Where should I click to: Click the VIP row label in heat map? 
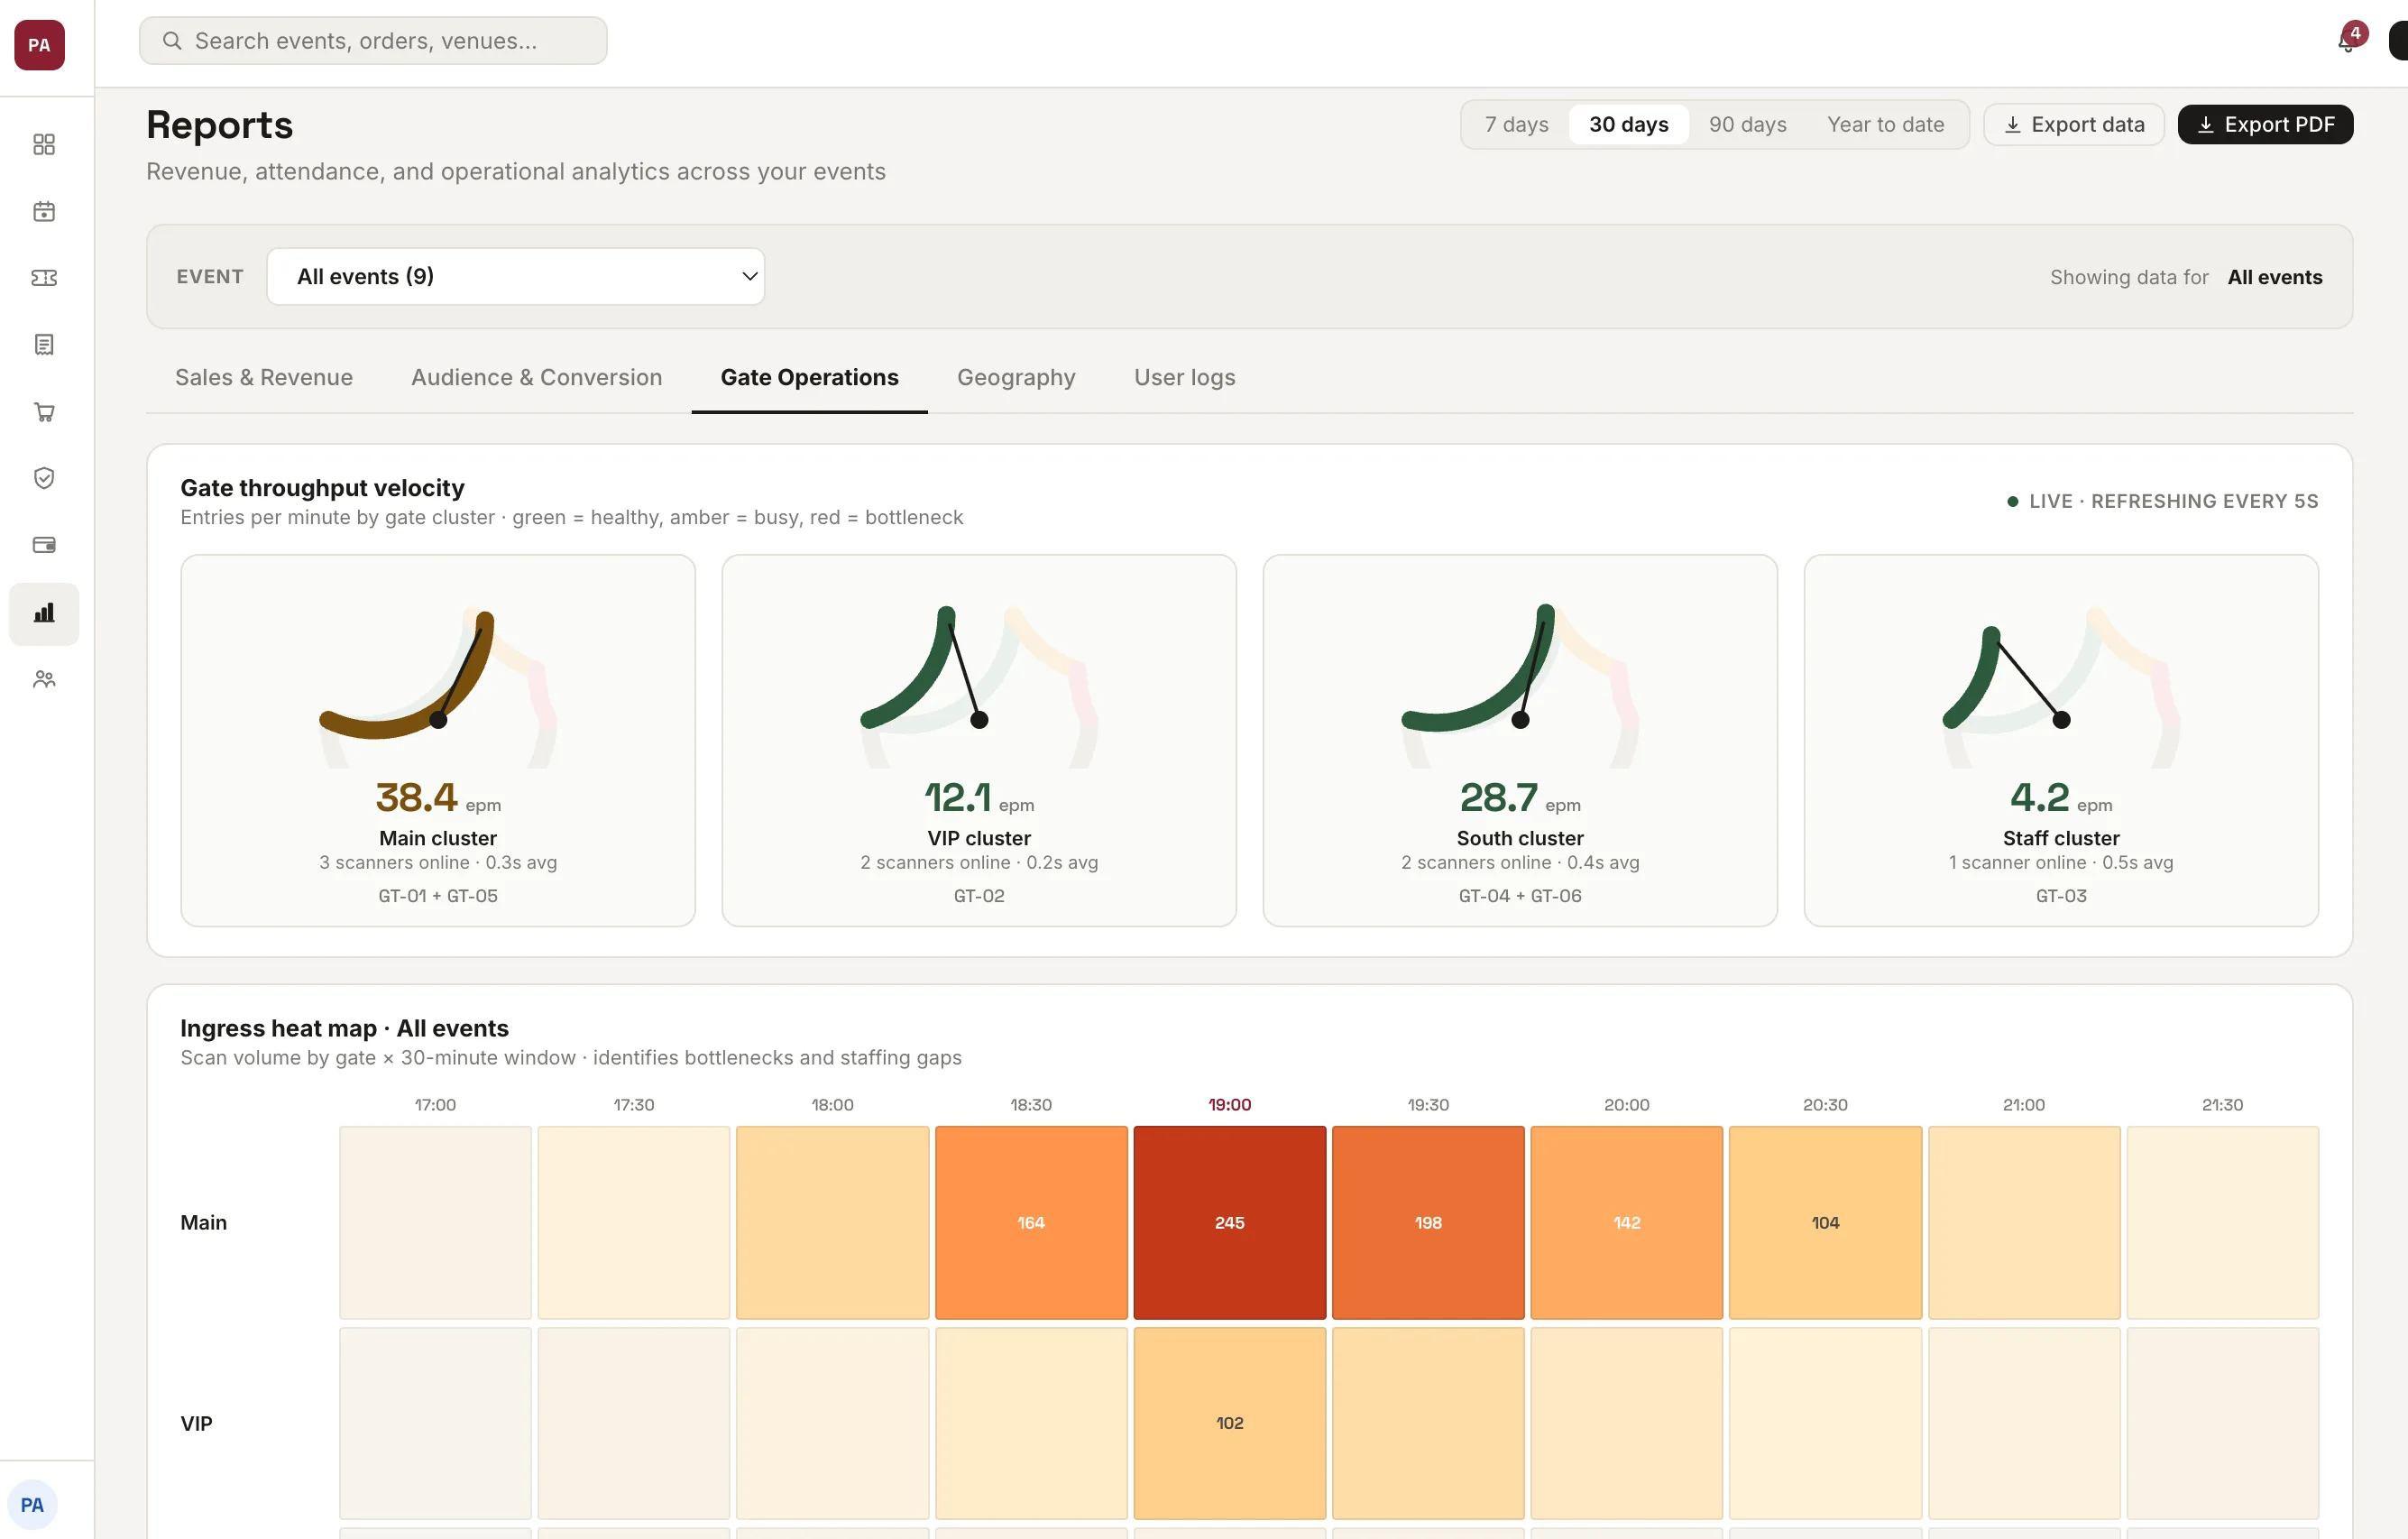pyautogui.click(x=196, y=1423)
